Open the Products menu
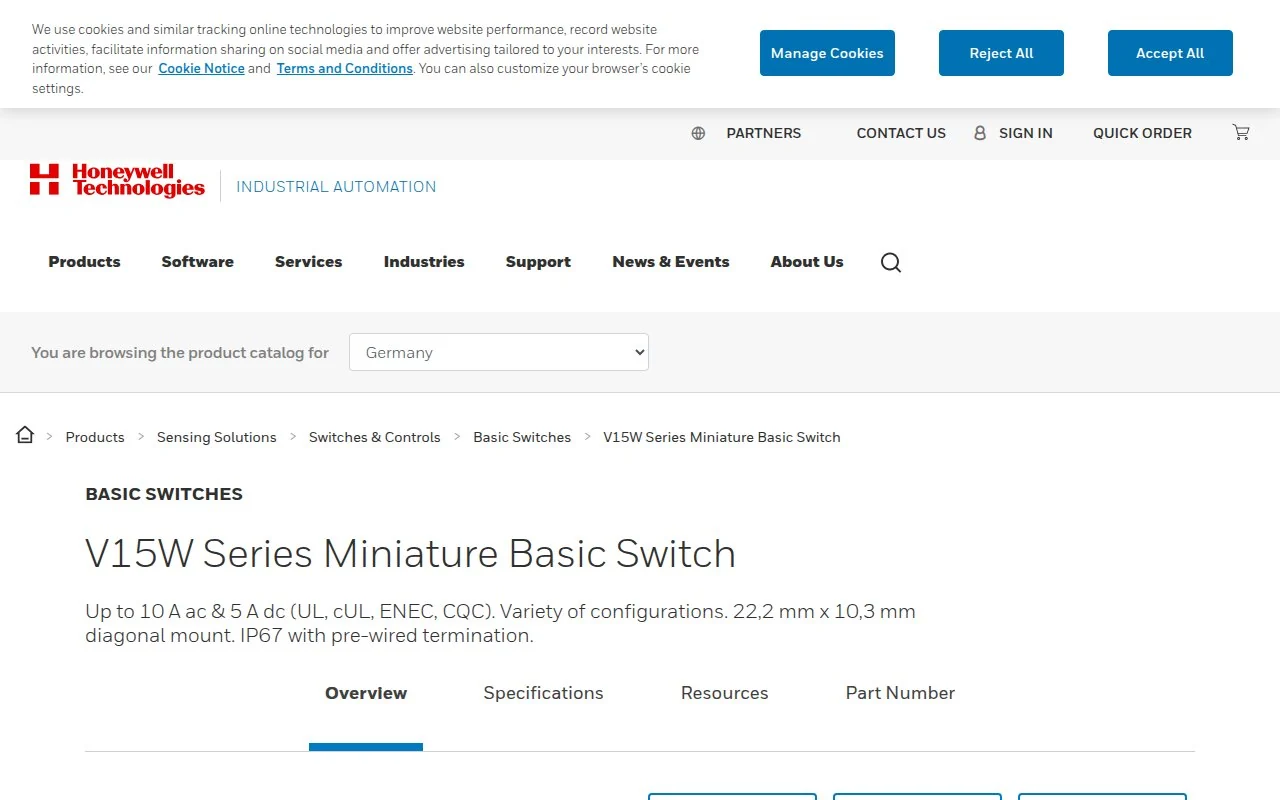Image resolution: width=1280 pixels, height=800 pixels. point(84,262)
